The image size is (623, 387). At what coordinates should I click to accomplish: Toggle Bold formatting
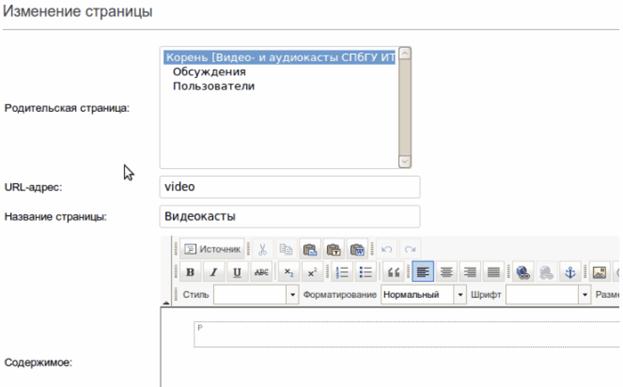click(x=190, y=272)
